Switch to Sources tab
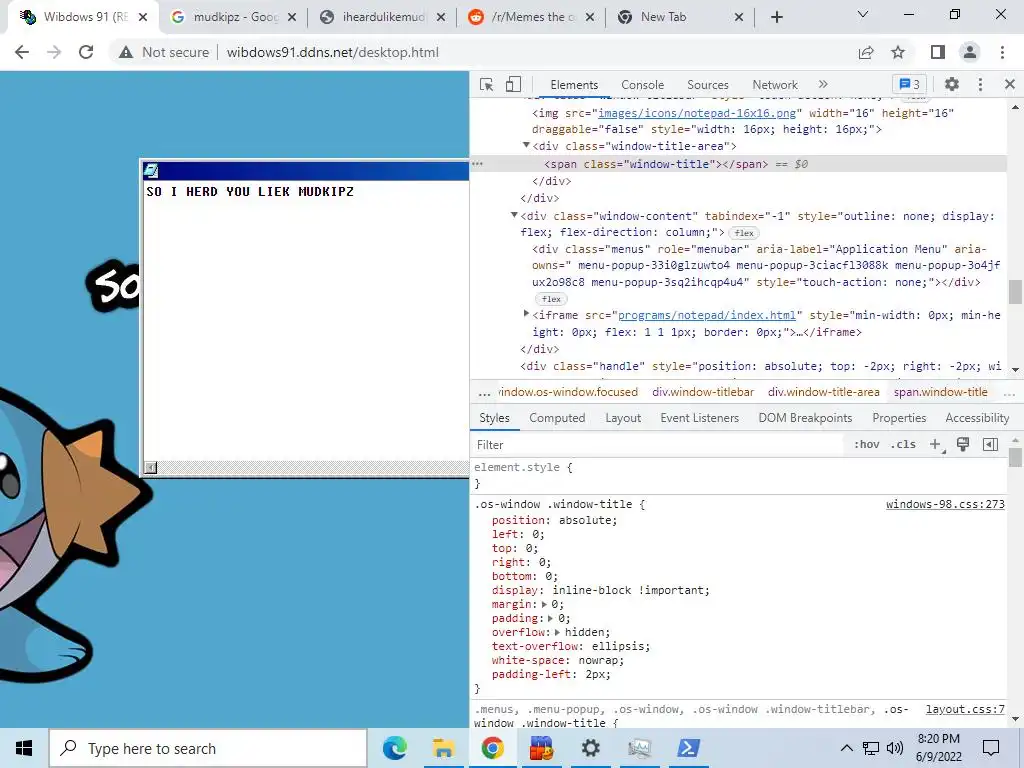The width and height of the screenshot is (1024, 768). [707, 85]
